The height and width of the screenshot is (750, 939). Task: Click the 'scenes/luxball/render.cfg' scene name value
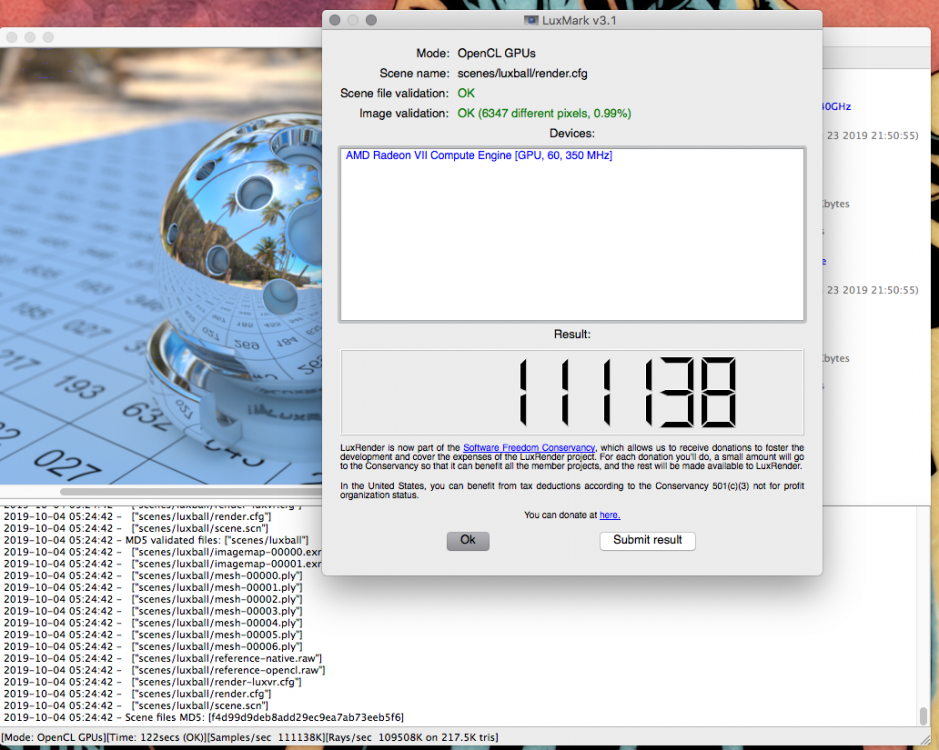[x=522, y=73]
